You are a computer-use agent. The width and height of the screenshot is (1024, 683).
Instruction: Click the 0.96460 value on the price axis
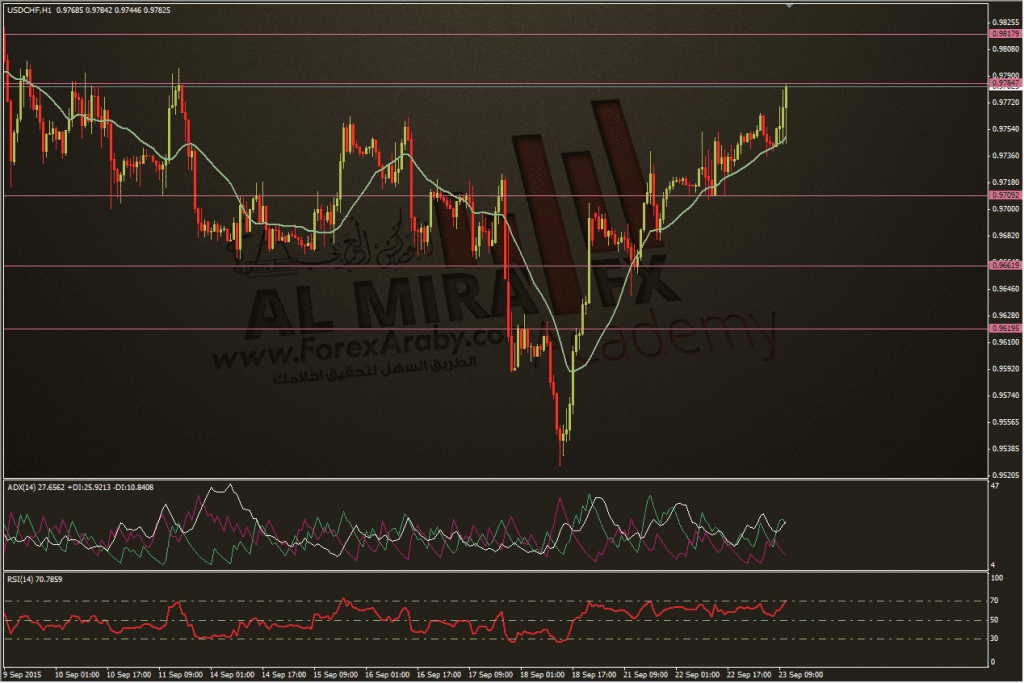point(1006,289)
